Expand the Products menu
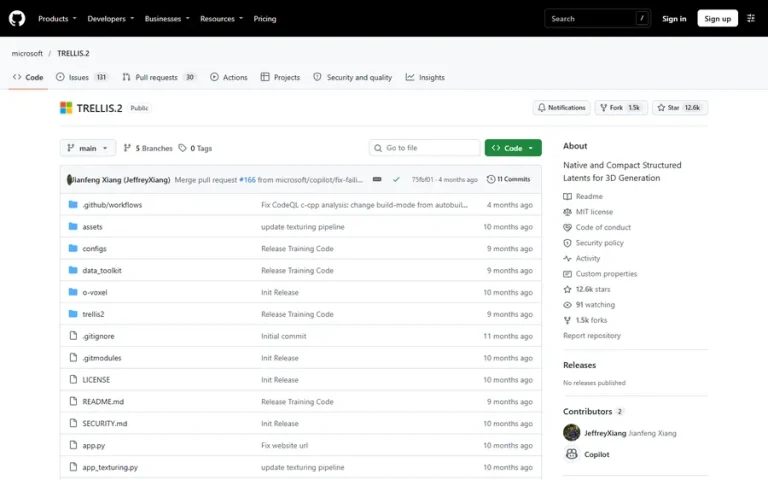The image size is (768, 480). (x=57, y=19)
